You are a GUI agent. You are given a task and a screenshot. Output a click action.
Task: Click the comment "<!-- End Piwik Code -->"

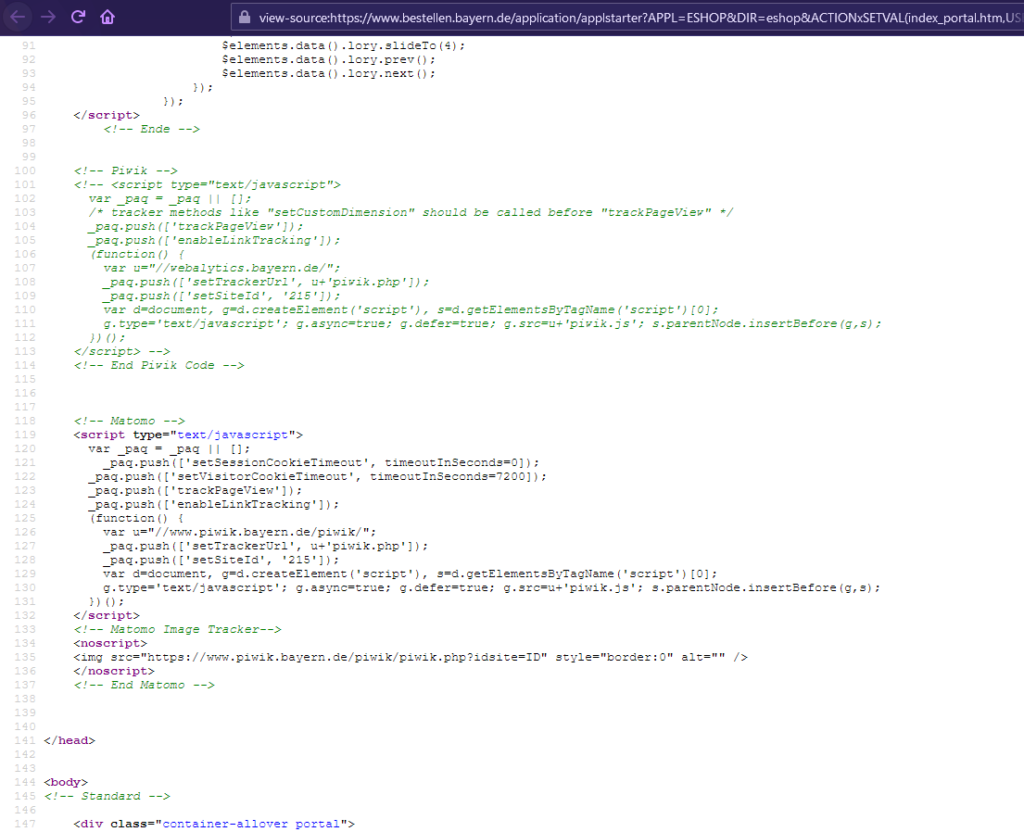(x=159, y=365)
